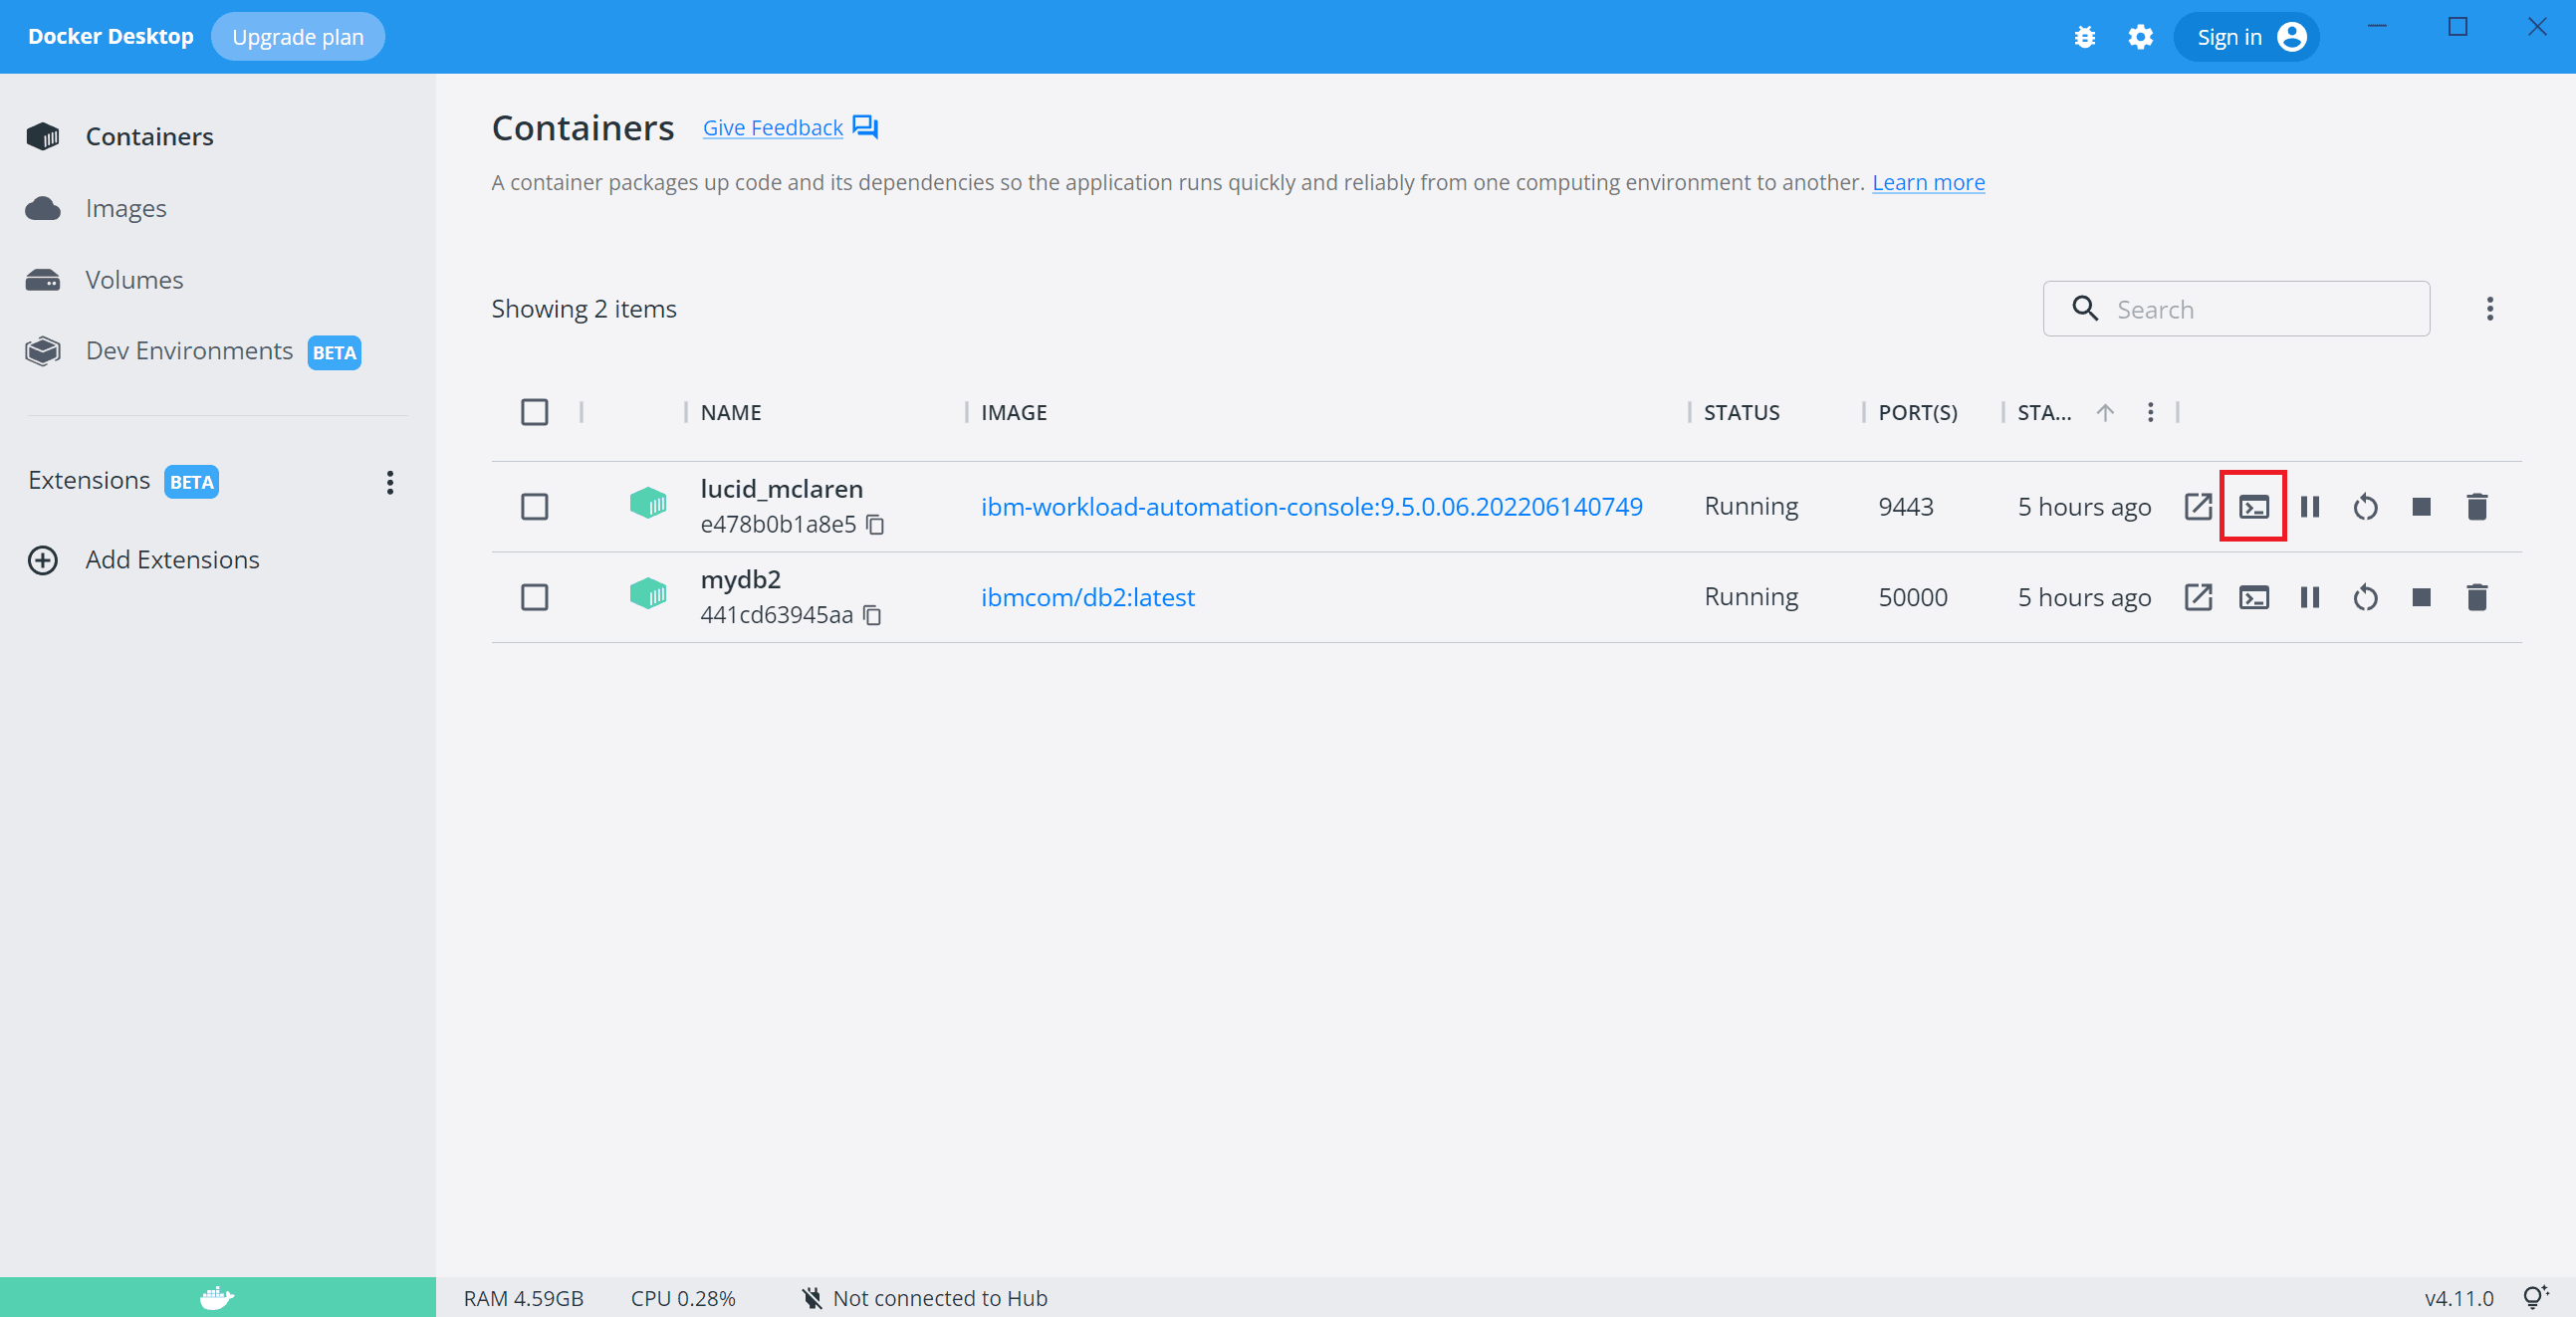Restart the mydb2 container

point(2366,597)
